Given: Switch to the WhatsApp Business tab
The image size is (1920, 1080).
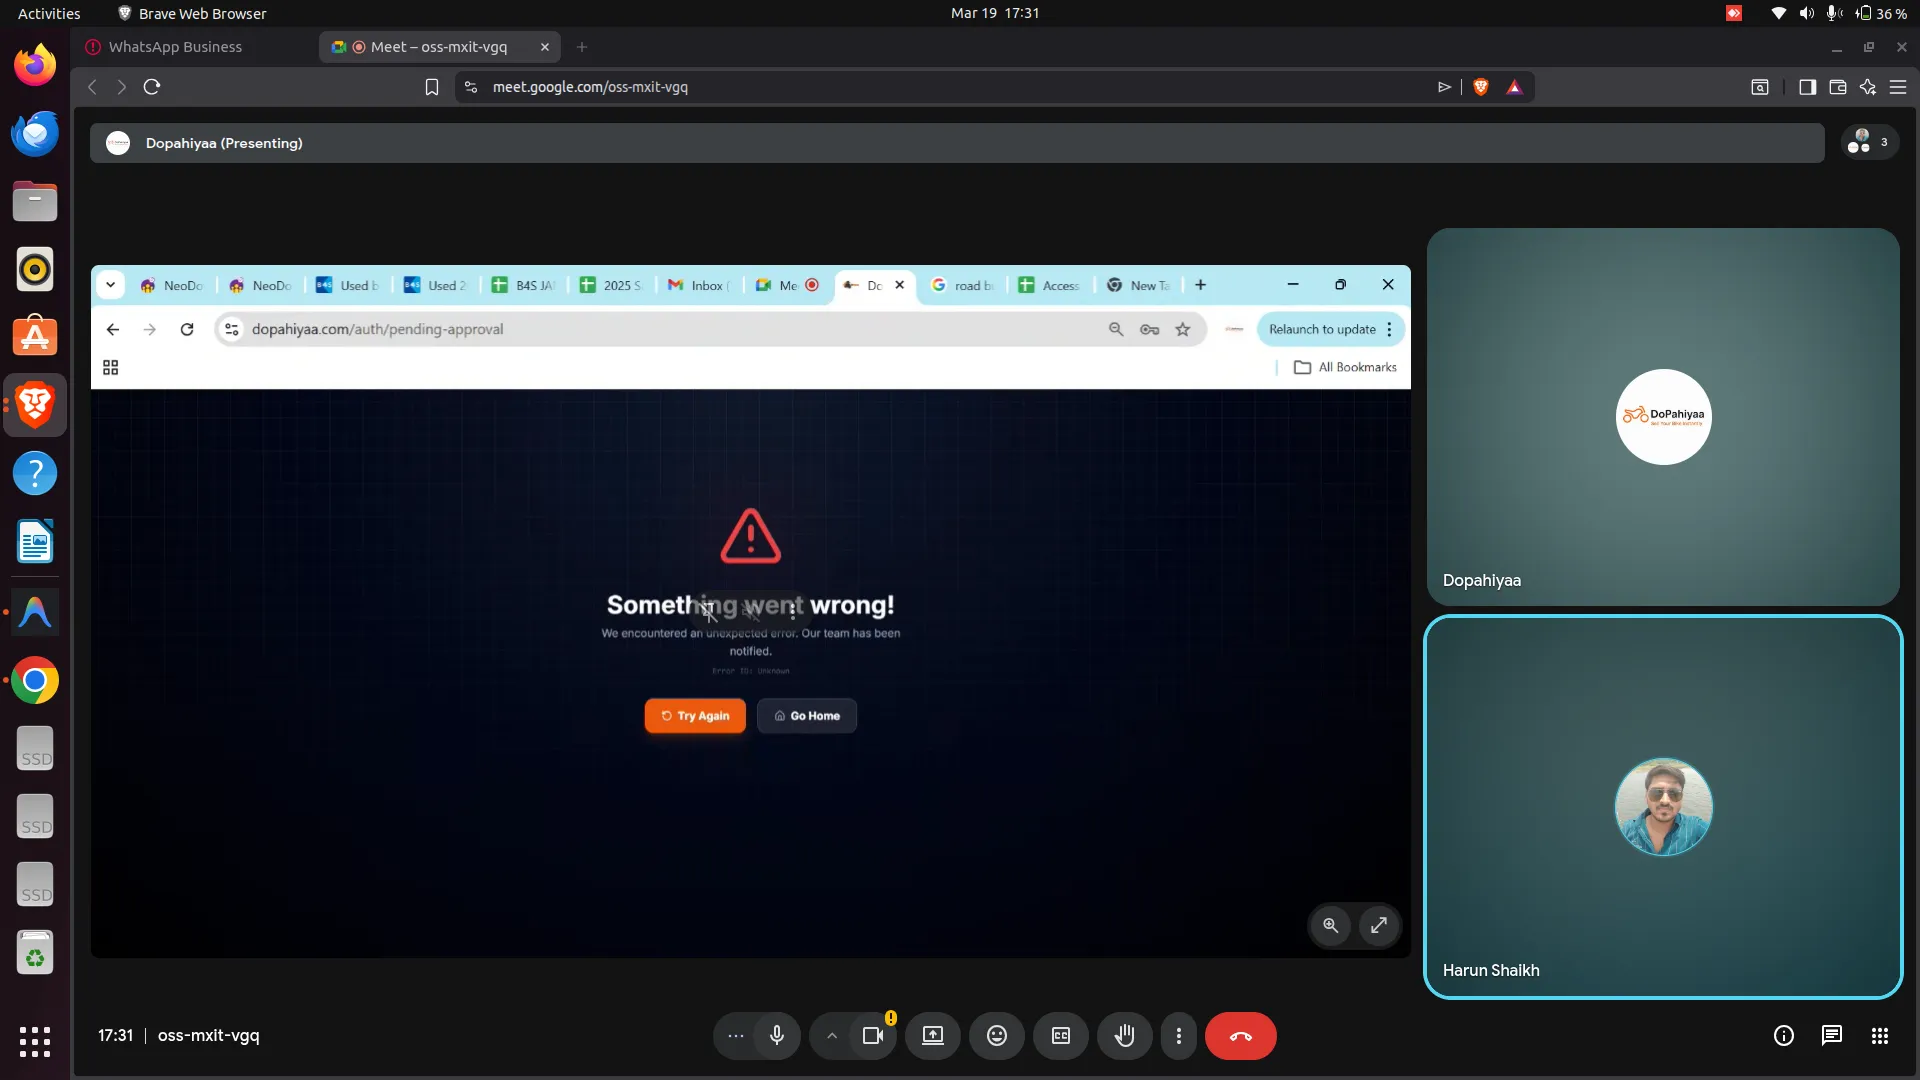Looking at the screenshot, I should pyautogui.click(x=175, y=47).
